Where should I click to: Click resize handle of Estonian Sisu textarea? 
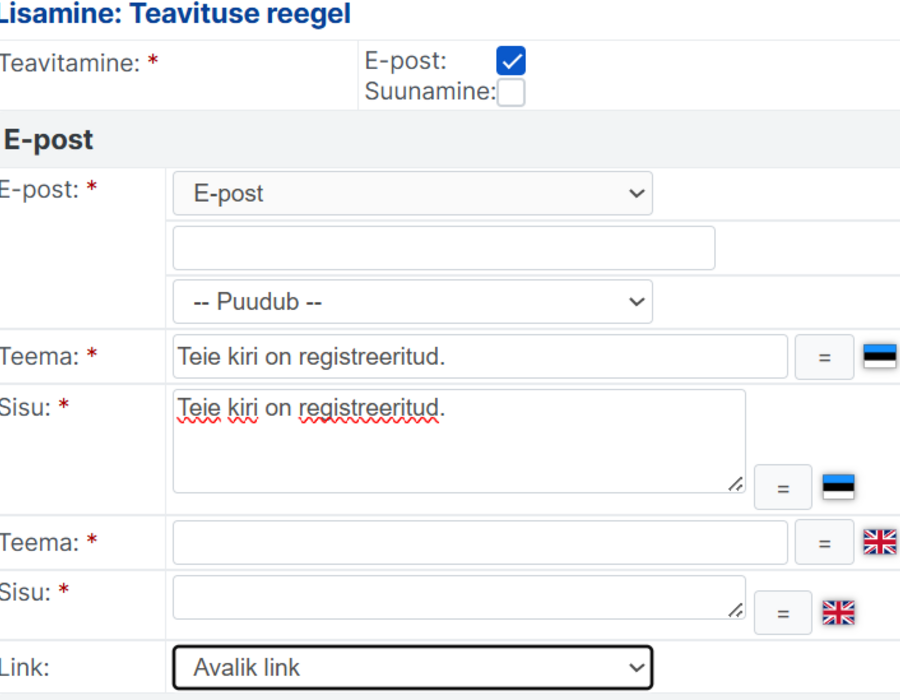click(736, 484)
